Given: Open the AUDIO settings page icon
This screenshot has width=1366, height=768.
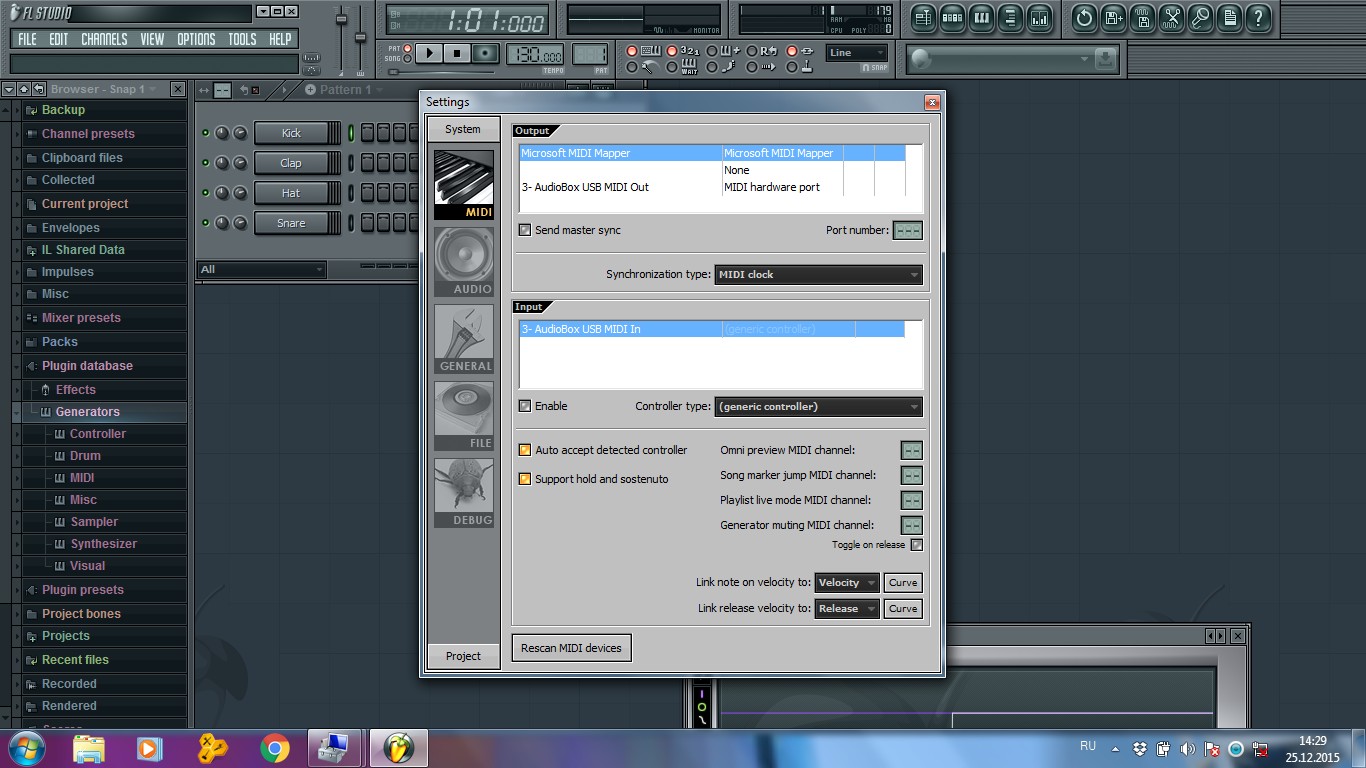Looking at the screenshot, I should coord(464,262).
